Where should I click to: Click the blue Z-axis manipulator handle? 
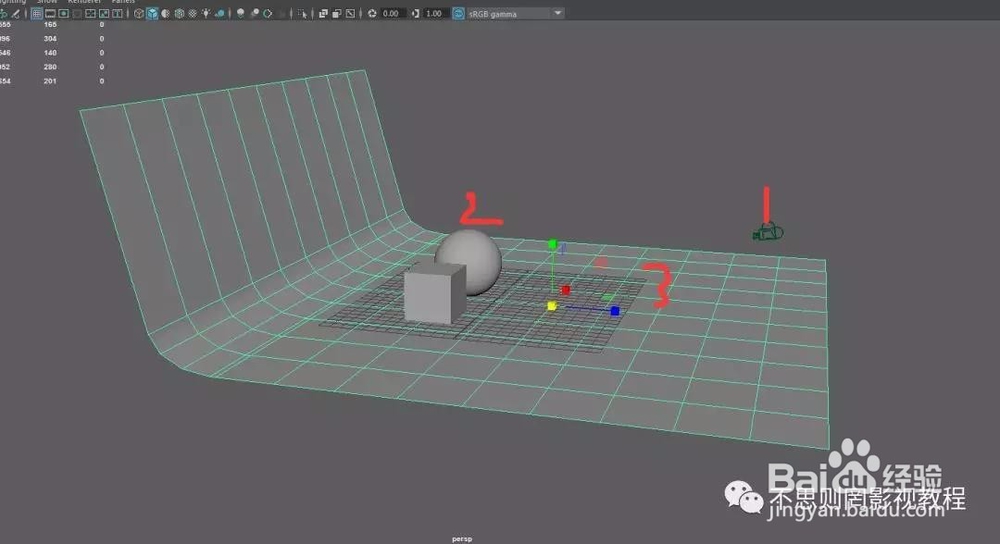(x=615, y=311)
